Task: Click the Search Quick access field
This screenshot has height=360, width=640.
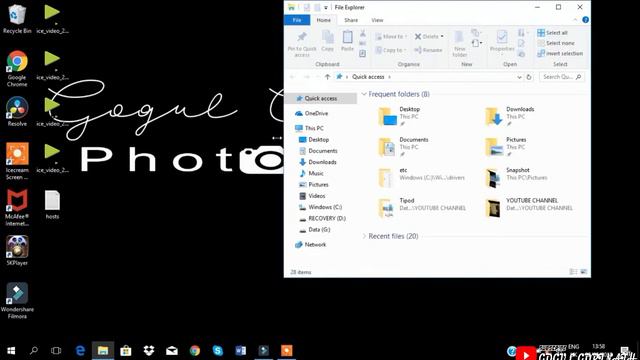Action: click(x=562, y=77)
